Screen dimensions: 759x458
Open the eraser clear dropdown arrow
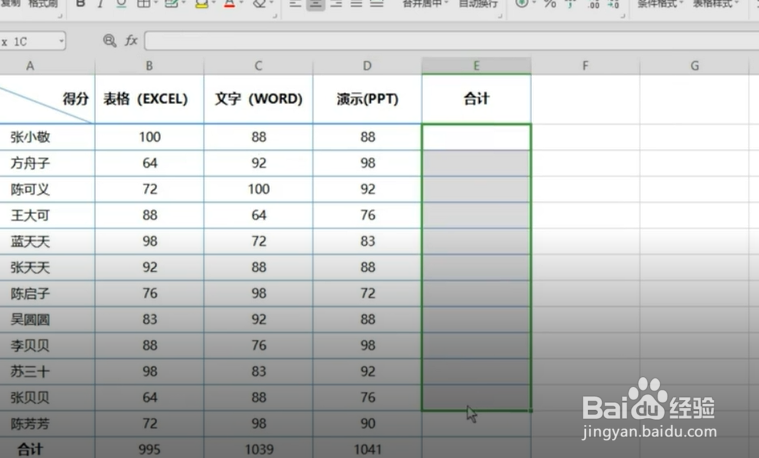point(272,4)
